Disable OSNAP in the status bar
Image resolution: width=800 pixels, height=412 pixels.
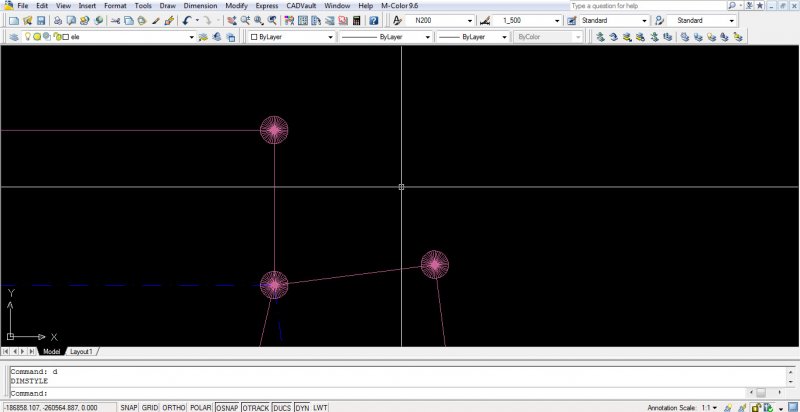point(227,407)
